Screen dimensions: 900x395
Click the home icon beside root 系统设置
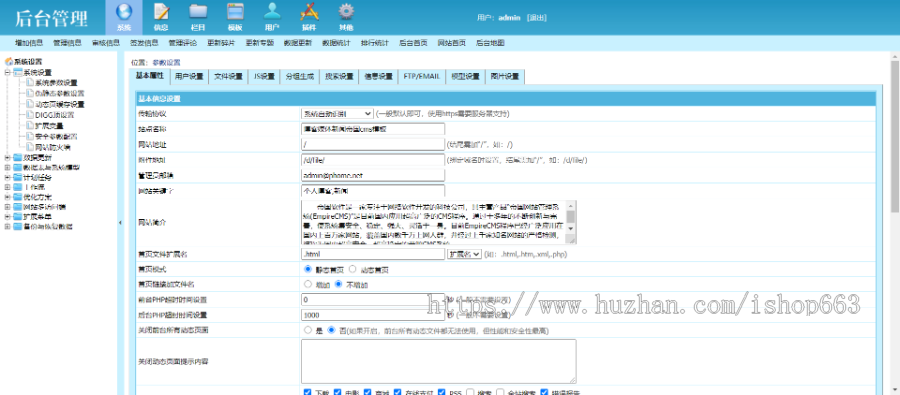click(9, 61)
